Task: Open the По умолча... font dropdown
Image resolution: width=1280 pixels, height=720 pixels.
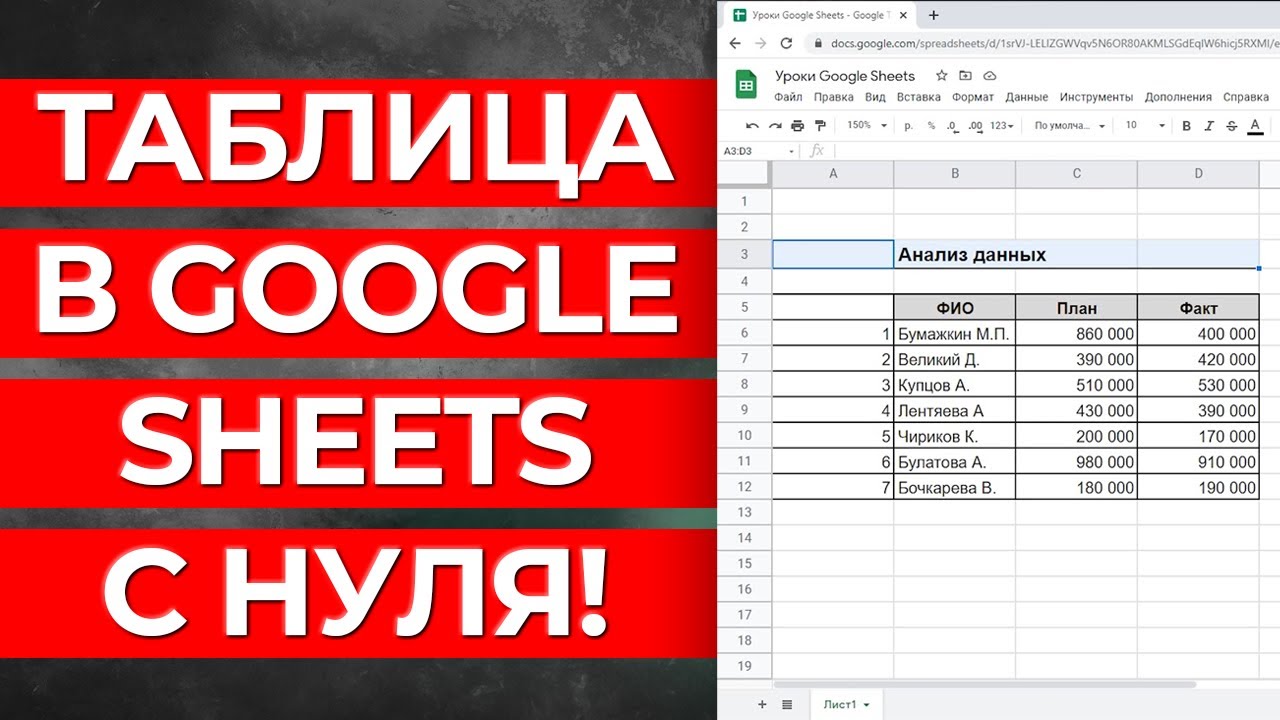Action: tap(1069, 126)
